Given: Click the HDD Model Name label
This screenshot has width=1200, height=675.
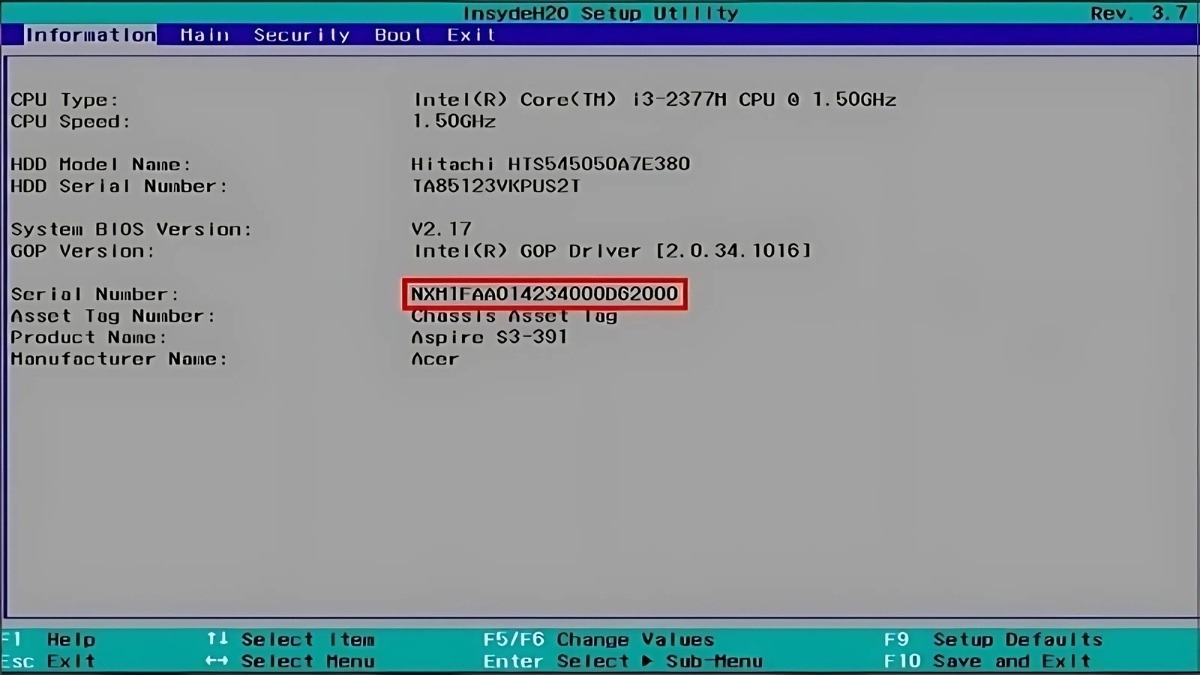Looking at the screenshot, I should 100,164.
